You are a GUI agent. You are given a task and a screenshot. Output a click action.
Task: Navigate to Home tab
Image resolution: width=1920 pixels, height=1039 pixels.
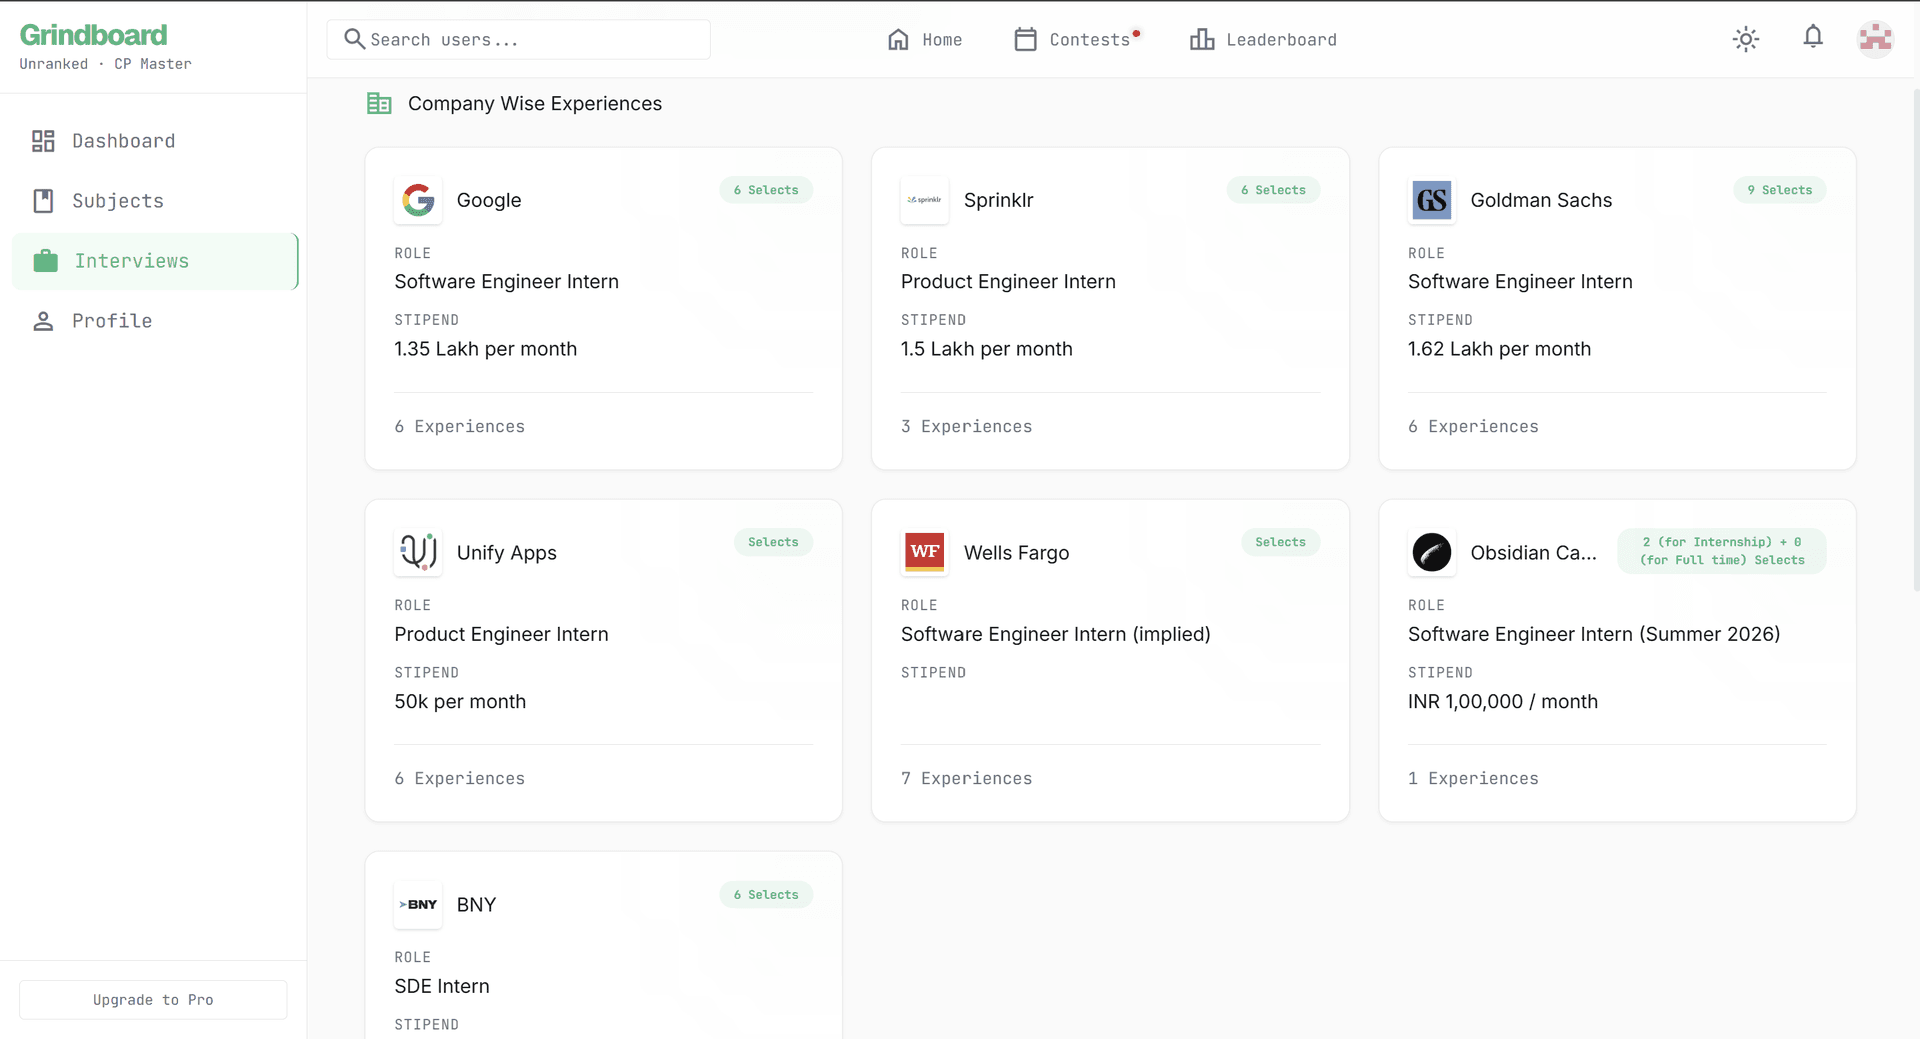[925, 40]
